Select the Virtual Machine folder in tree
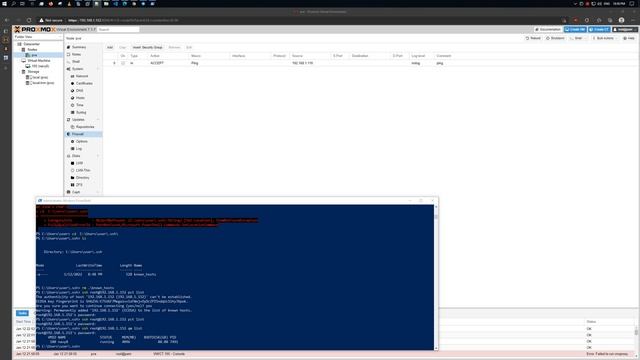The height and width of the screenshot is (360, 640). click(39, 61)
